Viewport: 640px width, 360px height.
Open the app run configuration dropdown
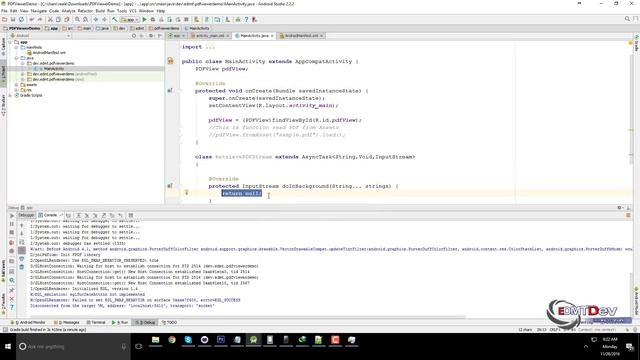[x=130, y=20]
